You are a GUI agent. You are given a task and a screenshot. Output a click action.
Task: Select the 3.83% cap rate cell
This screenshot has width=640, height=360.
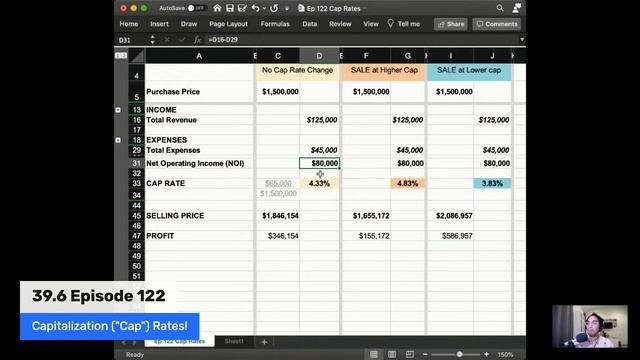(x=492, y=183)
